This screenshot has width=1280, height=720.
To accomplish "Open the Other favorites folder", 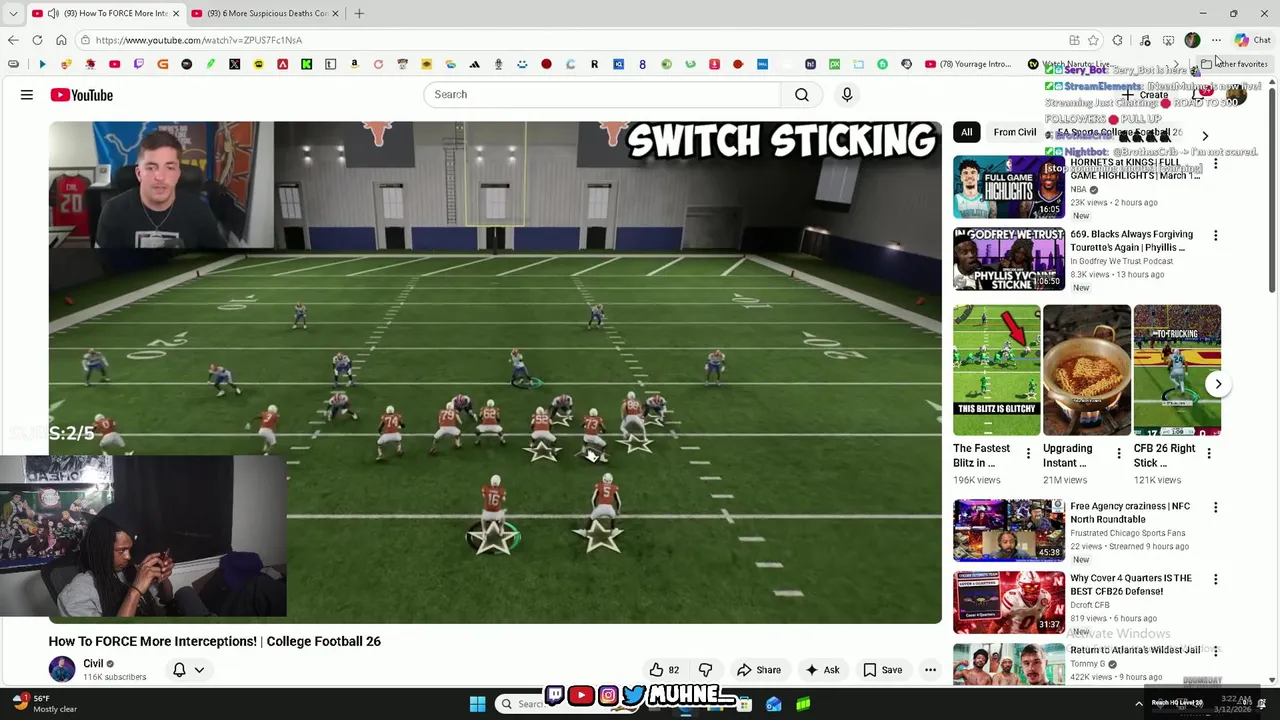I will pos(1234,64).
